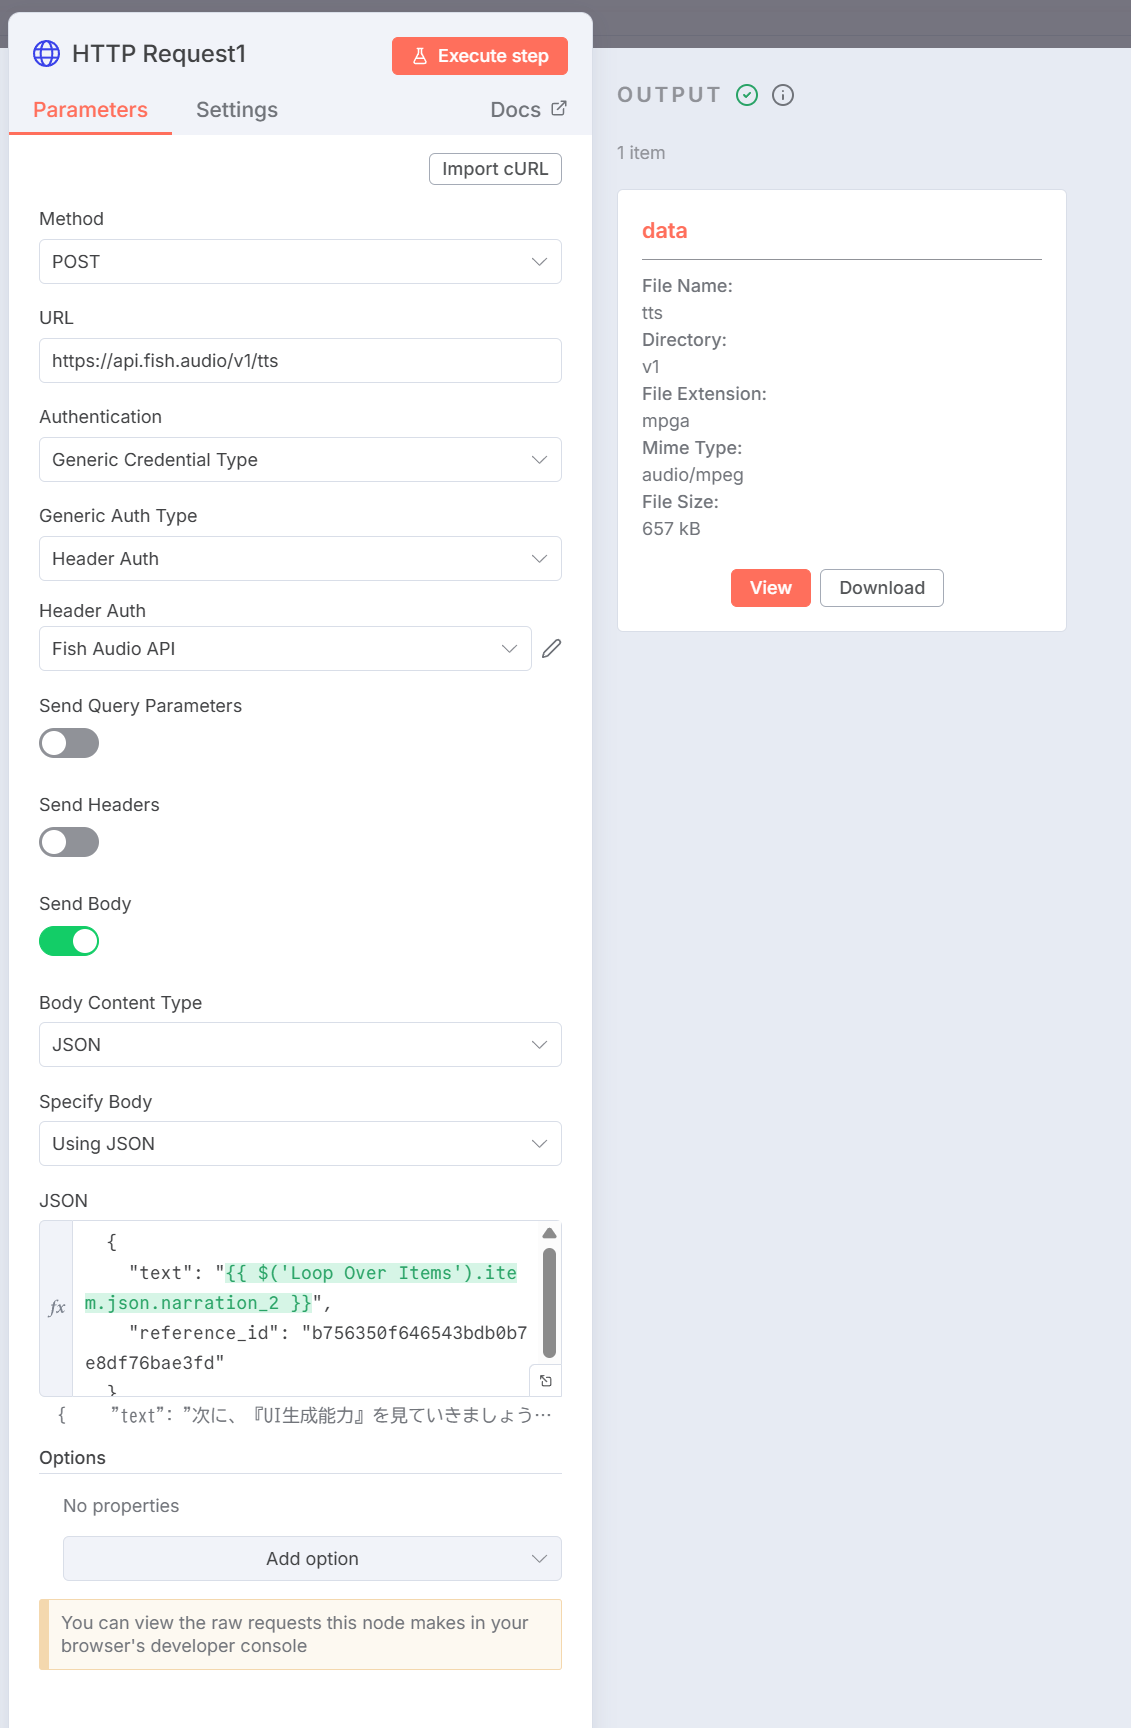Click the scroll-up arrow in JSON editor
The width and height of the screenshot is (1131, 1728).
pos(549,1233)
